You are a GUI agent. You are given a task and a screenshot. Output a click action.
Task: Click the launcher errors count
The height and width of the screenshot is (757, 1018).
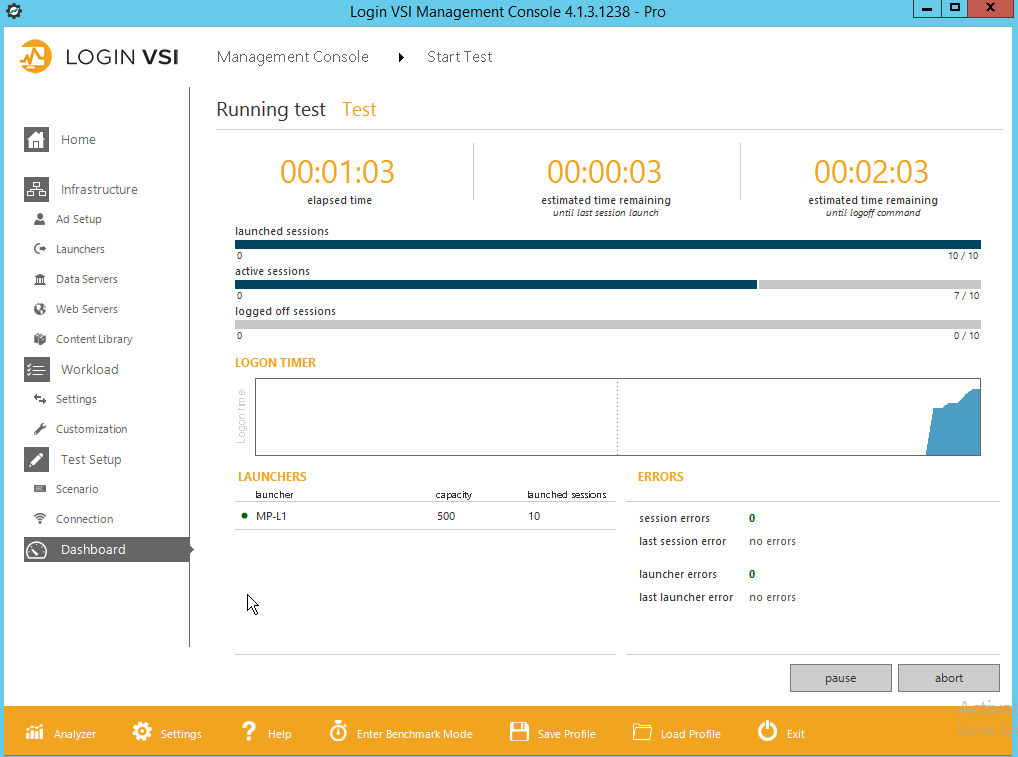(752, 574)
